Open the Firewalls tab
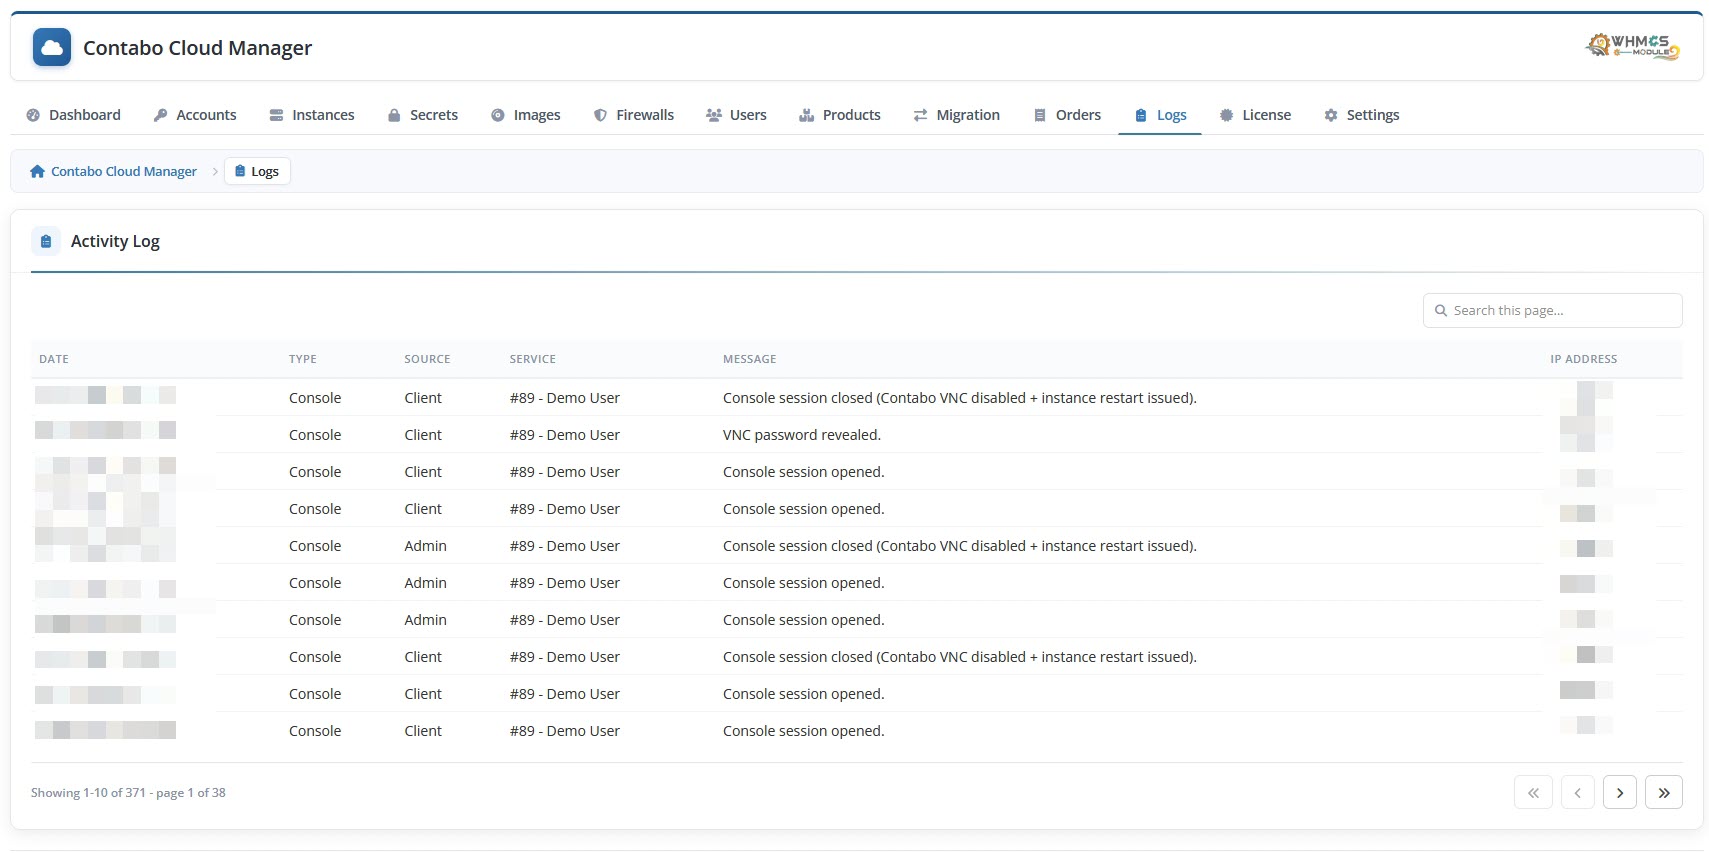The width and height of the screenshot is (1709, 853). coord(634,115)
